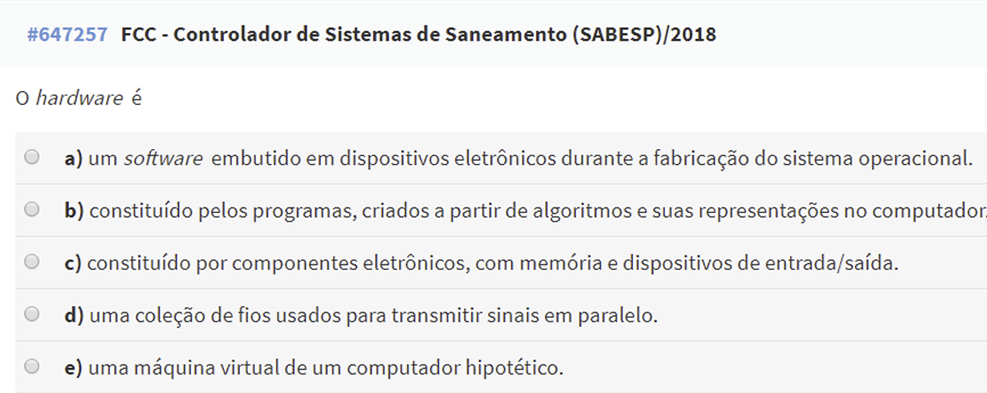This screenshot has height=393, width=987.
Task: Click the bold 'd)' option label
Action: point(74,316)
